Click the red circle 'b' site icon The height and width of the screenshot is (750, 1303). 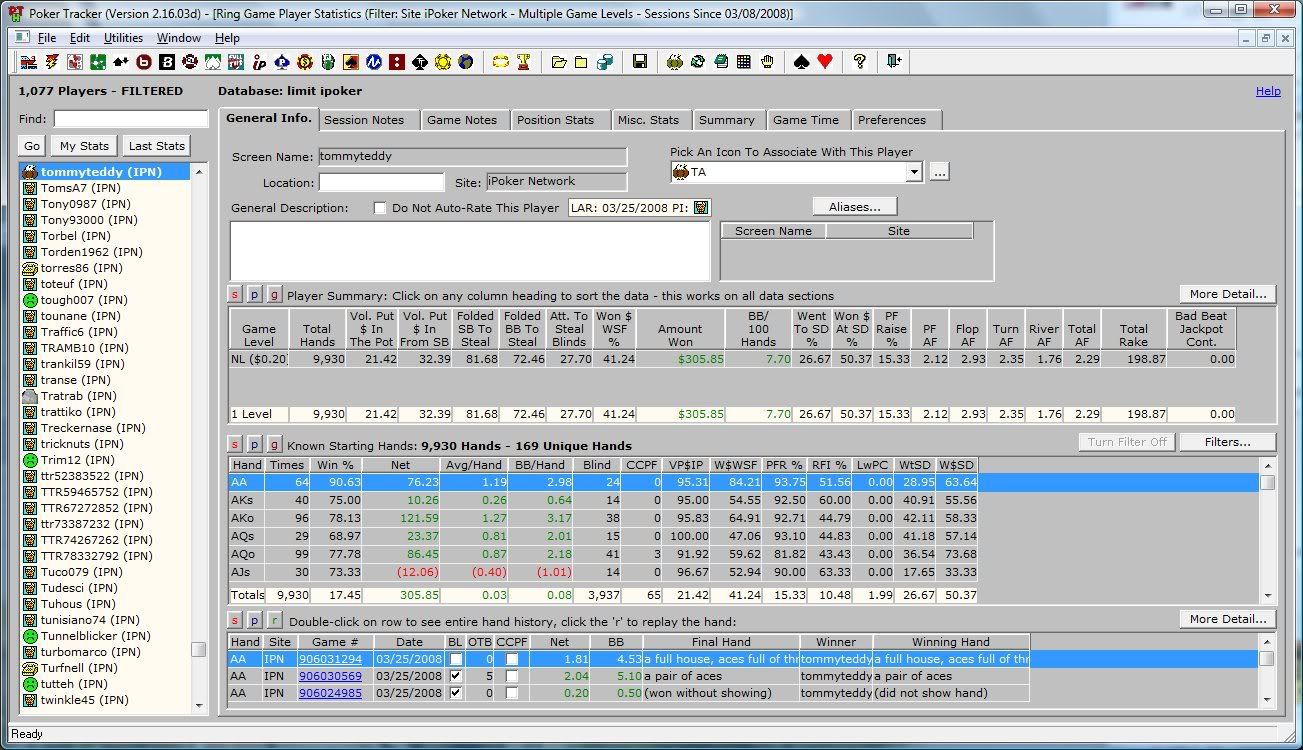[144, 62]
